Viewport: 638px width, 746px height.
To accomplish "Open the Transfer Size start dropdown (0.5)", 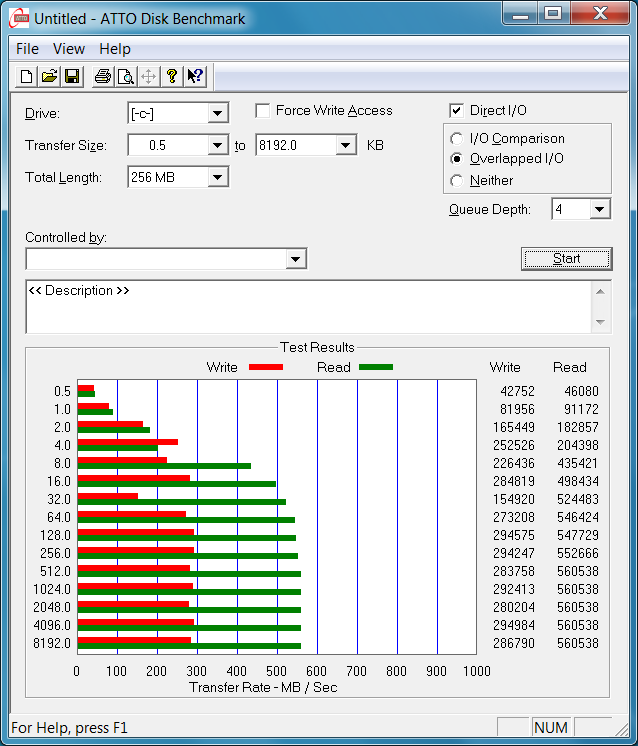I will click(217, 145).
